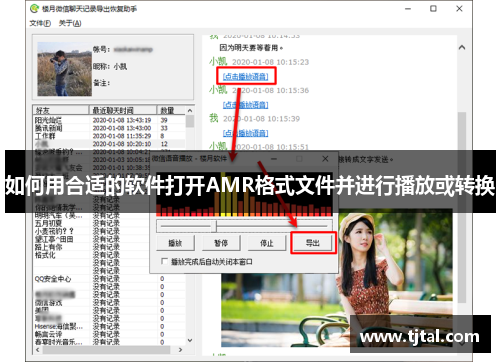The image size is (500, 362).
Task: Click the app logo icon in title bar
Action: [x=34, y=8]
